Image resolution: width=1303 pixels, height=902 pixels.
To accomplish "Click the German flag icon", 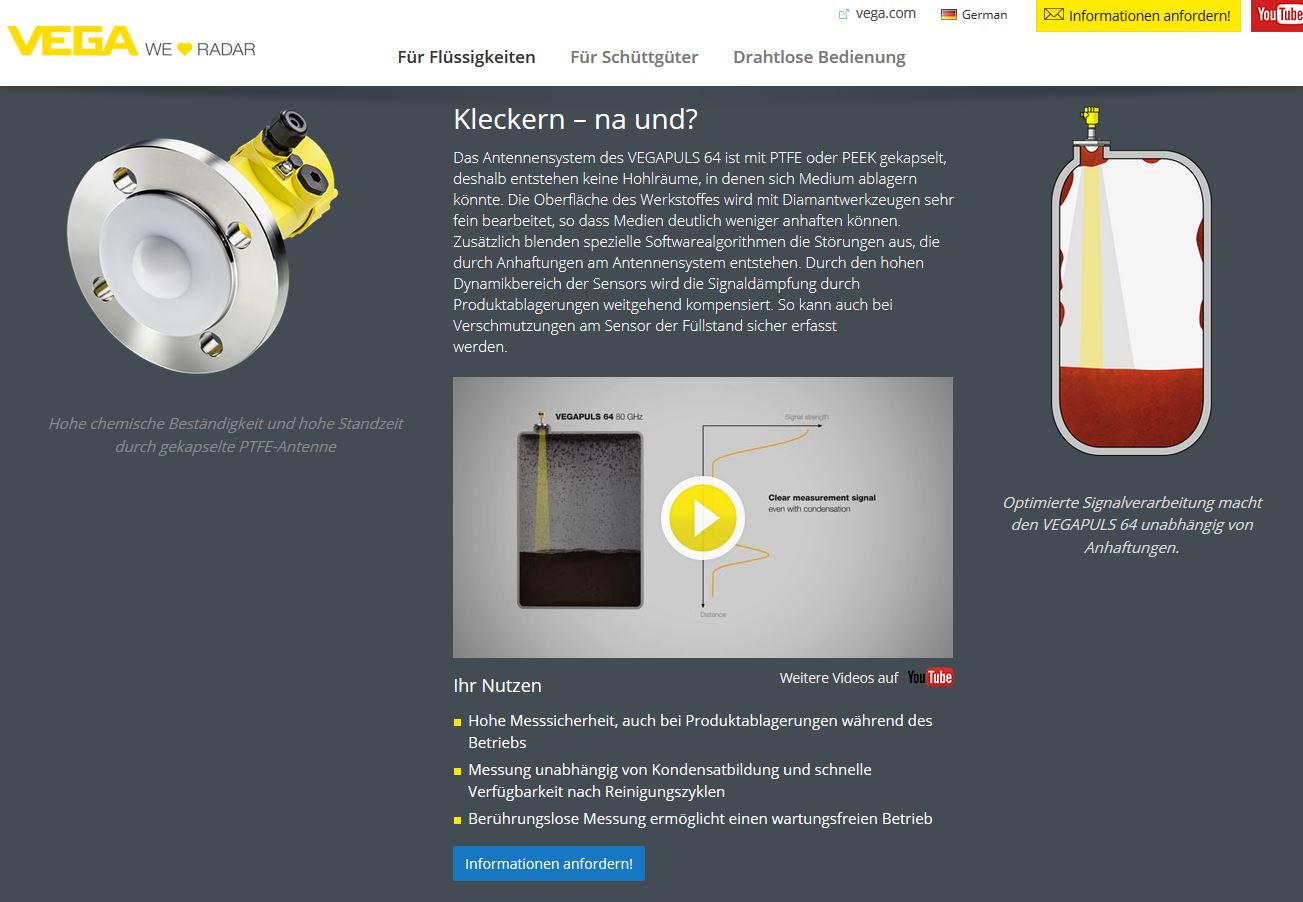I will pos(949,15).
